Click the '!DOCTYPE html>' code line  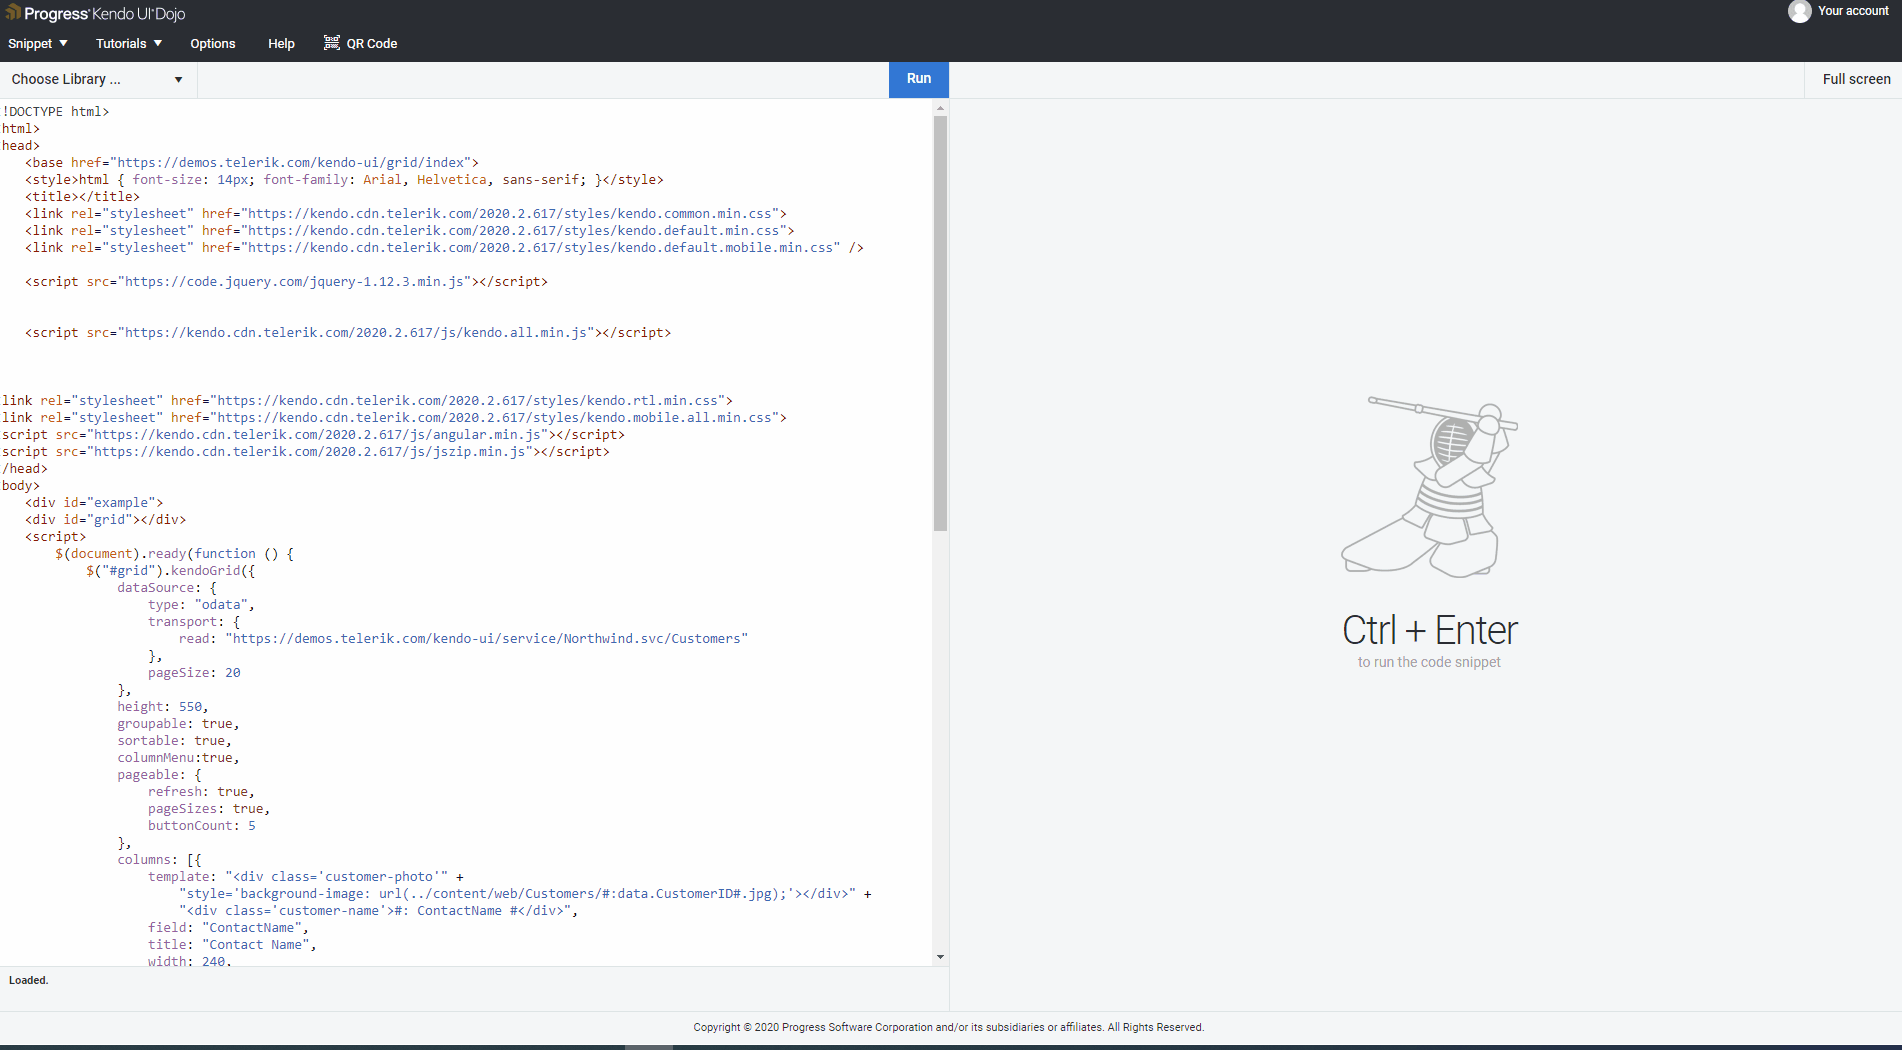click(x=56, y=112)
